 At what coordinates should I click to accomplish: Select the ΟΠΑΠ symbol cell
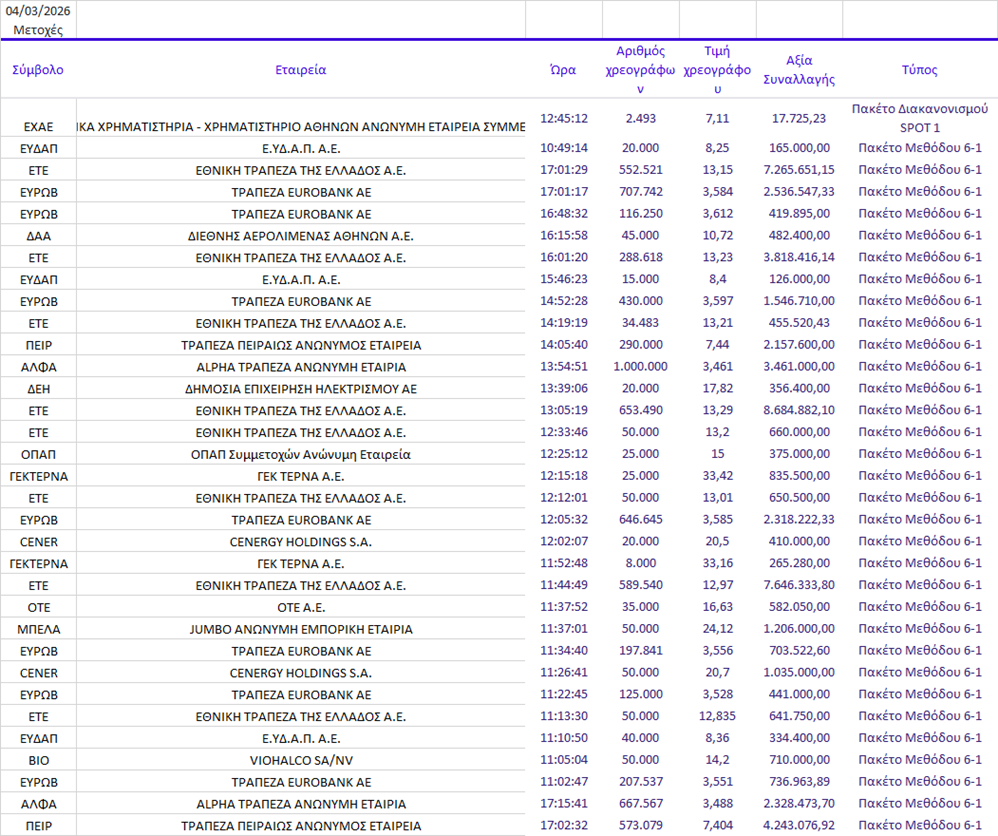click(x=38, y=455)
